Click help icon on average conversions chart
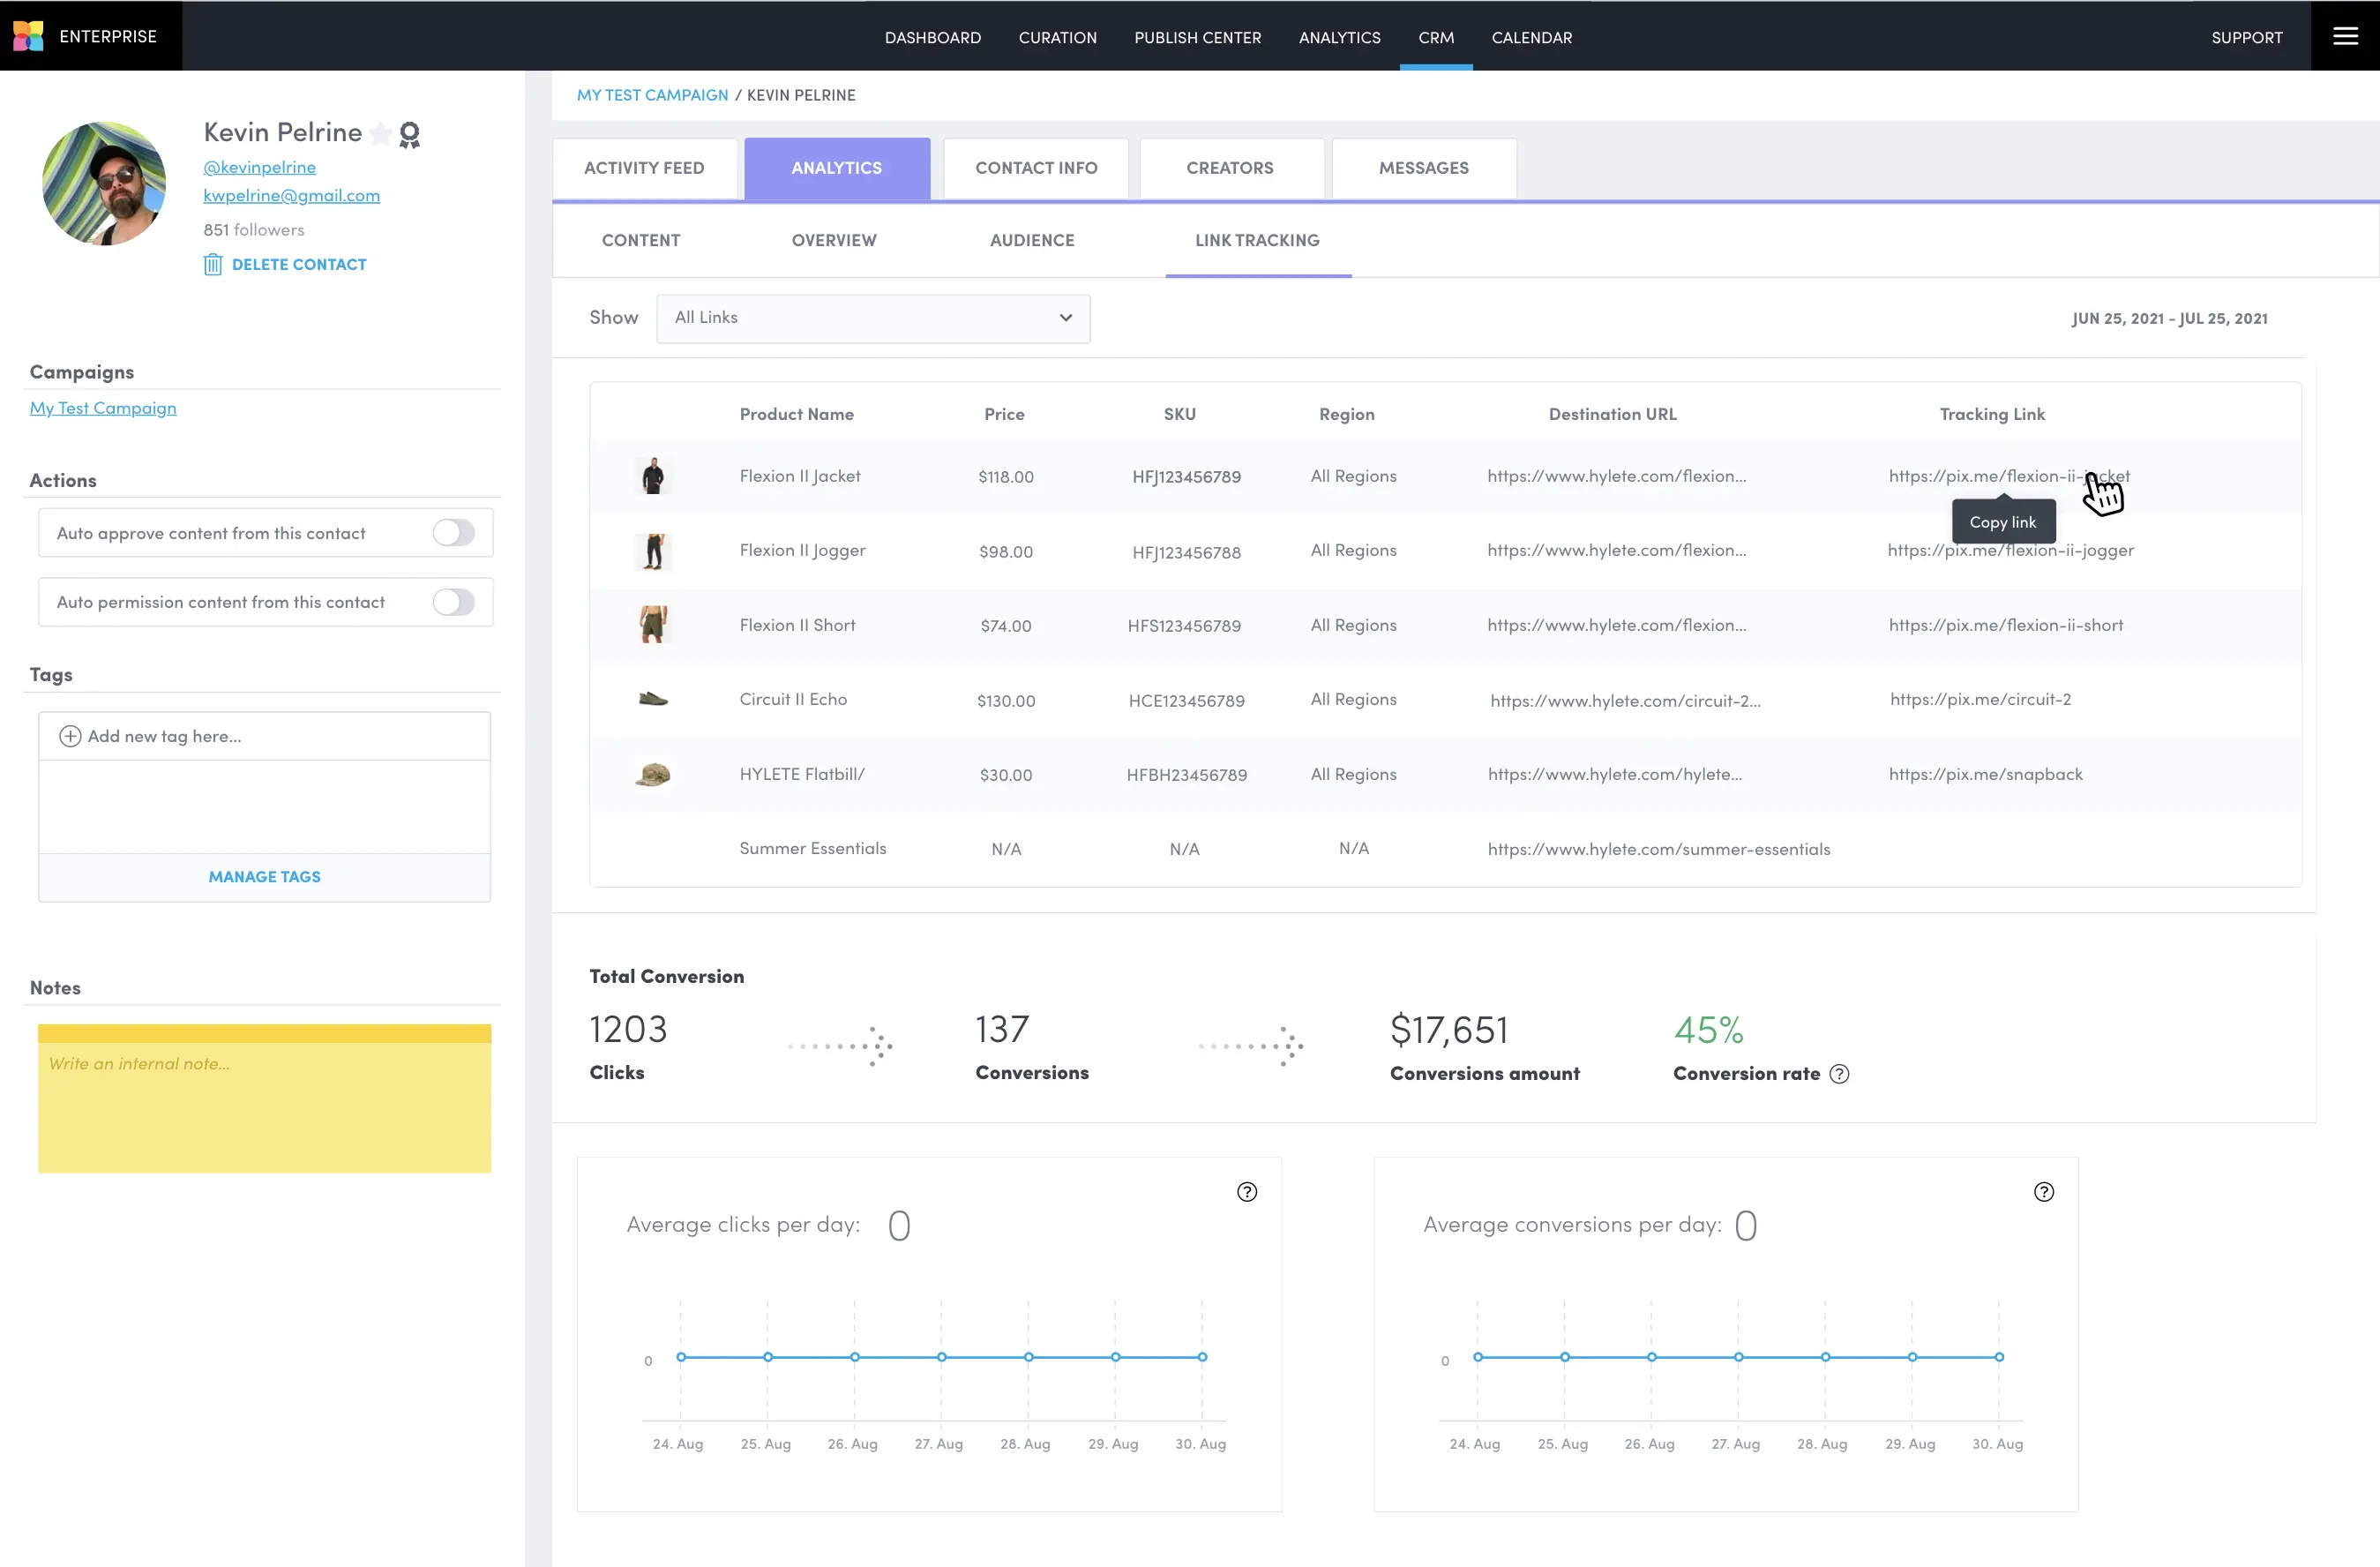Screen dimensions: 2380x1567 pos(2044,1192)
